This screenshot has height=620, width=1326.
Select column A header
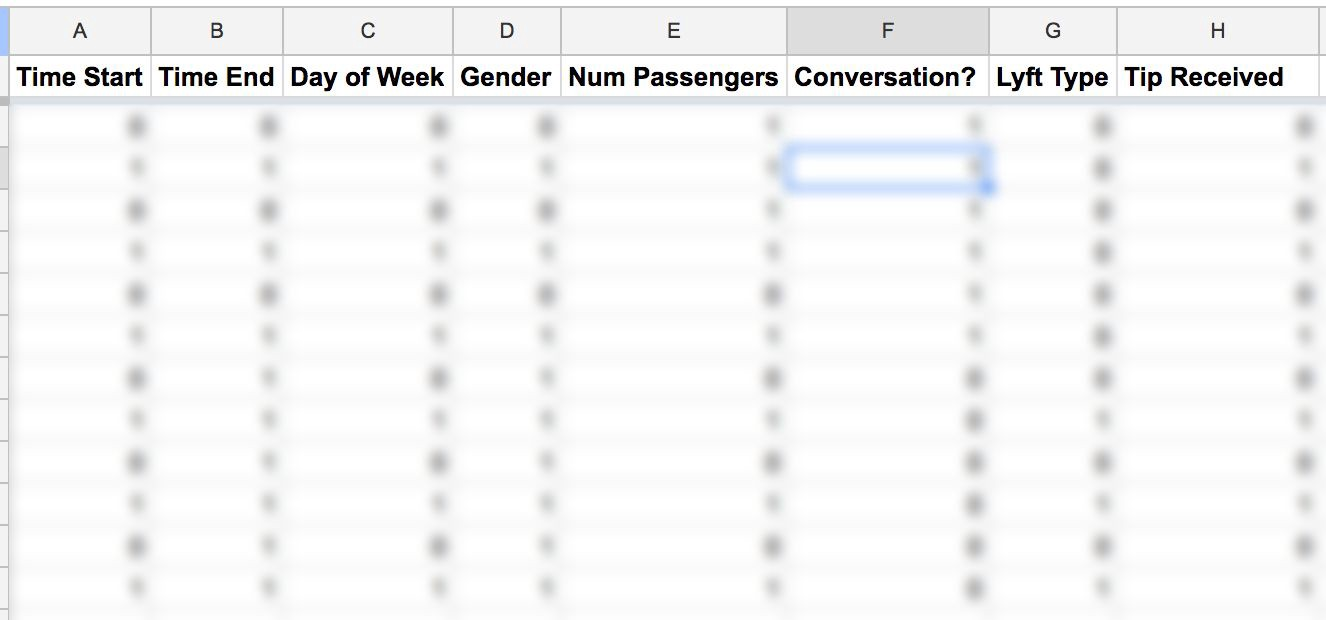tap(80, 31)
